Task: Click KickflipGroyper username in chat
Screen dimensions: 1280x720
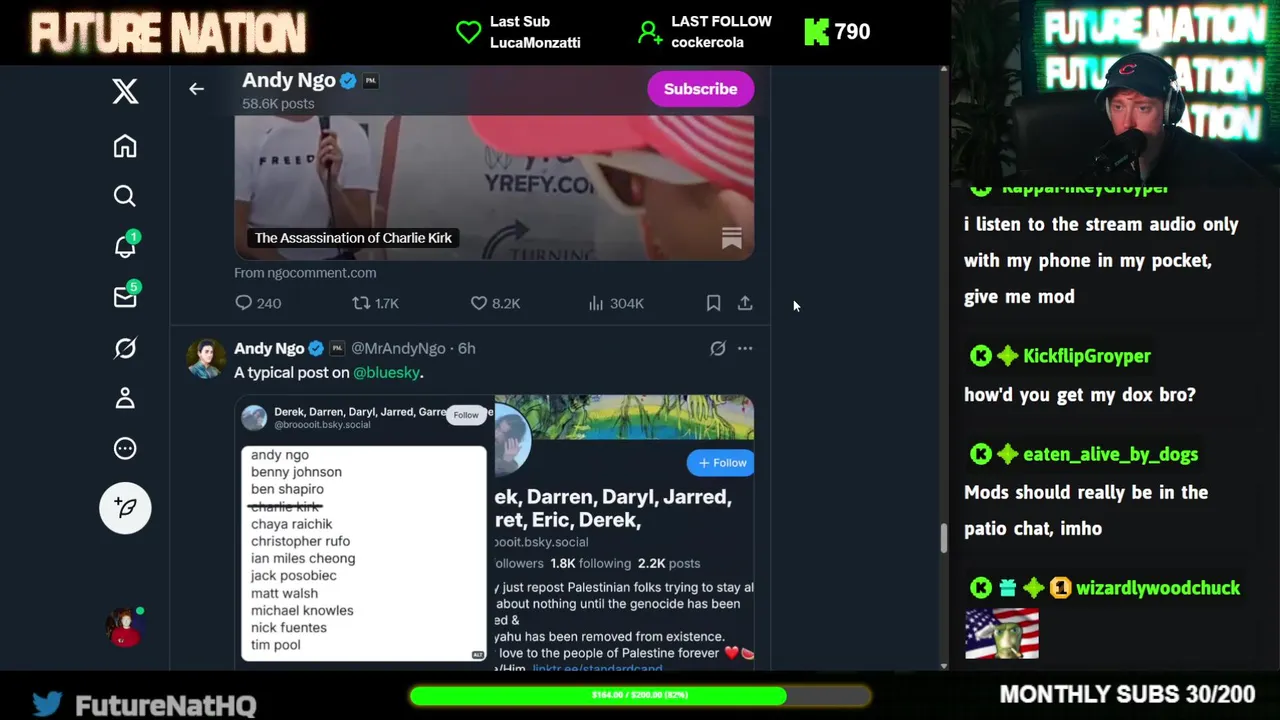Action: tap(1086, 356)
